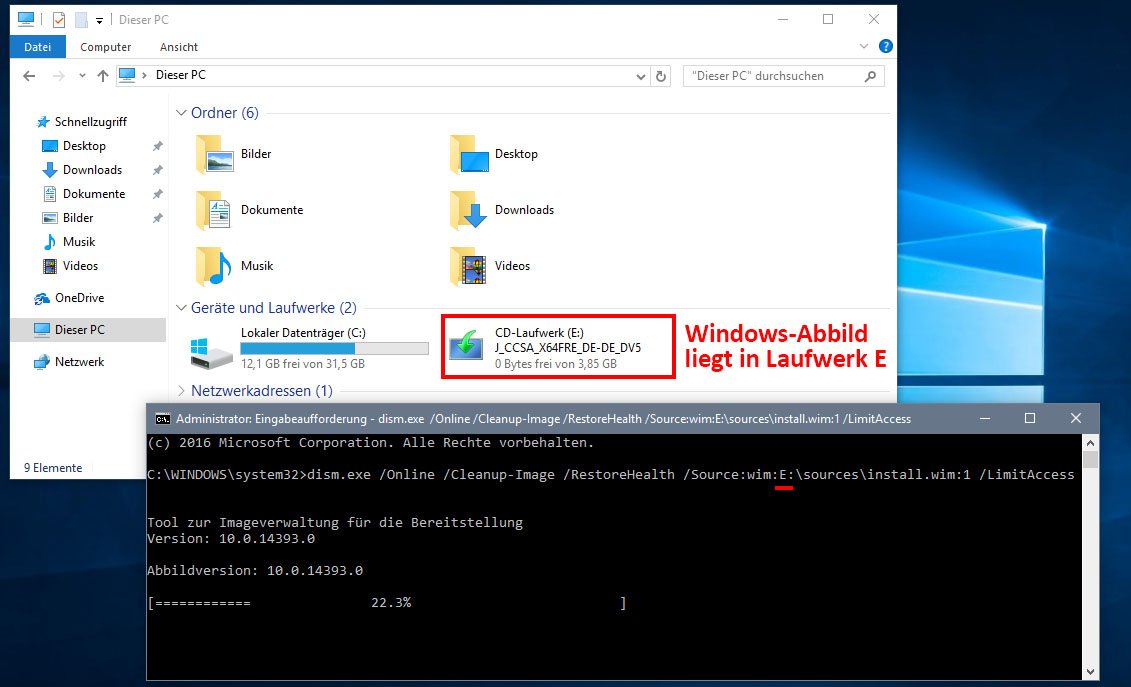Select Lokaler Datenträger (C:) drive

[x=212, y=348]
